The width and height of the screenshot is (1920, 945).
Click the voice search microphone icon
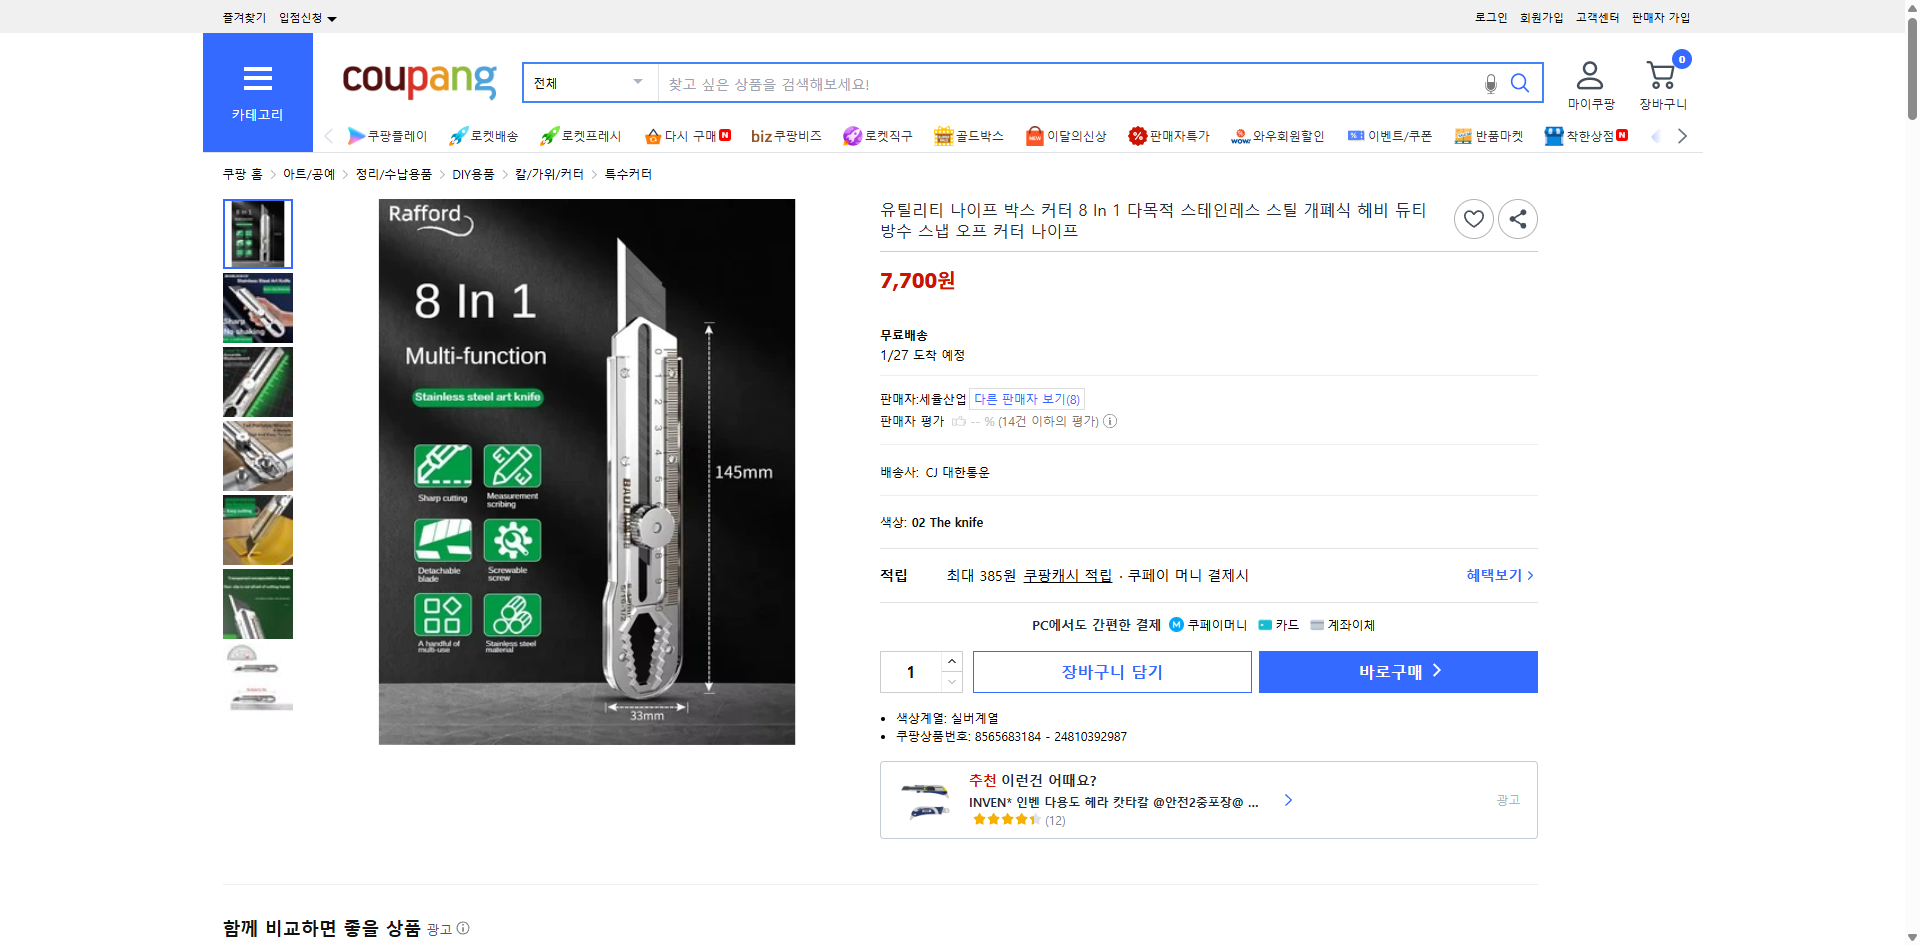pyautogui.click(x=1490, y=84)
